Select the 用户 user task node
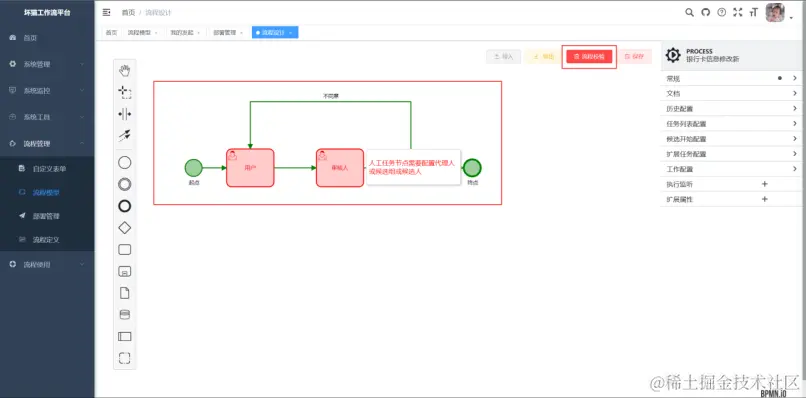This screenshot has height=398, width=806. pyautogui.click(x=250, y=168)
